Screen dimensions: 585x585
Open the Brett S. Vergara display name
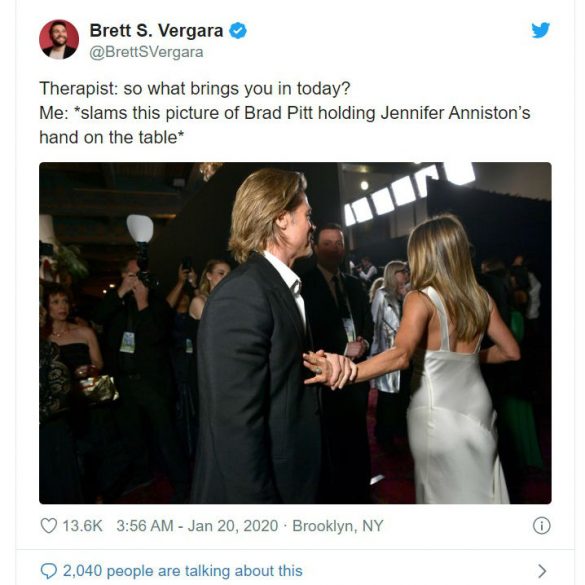tap(156, 31)
